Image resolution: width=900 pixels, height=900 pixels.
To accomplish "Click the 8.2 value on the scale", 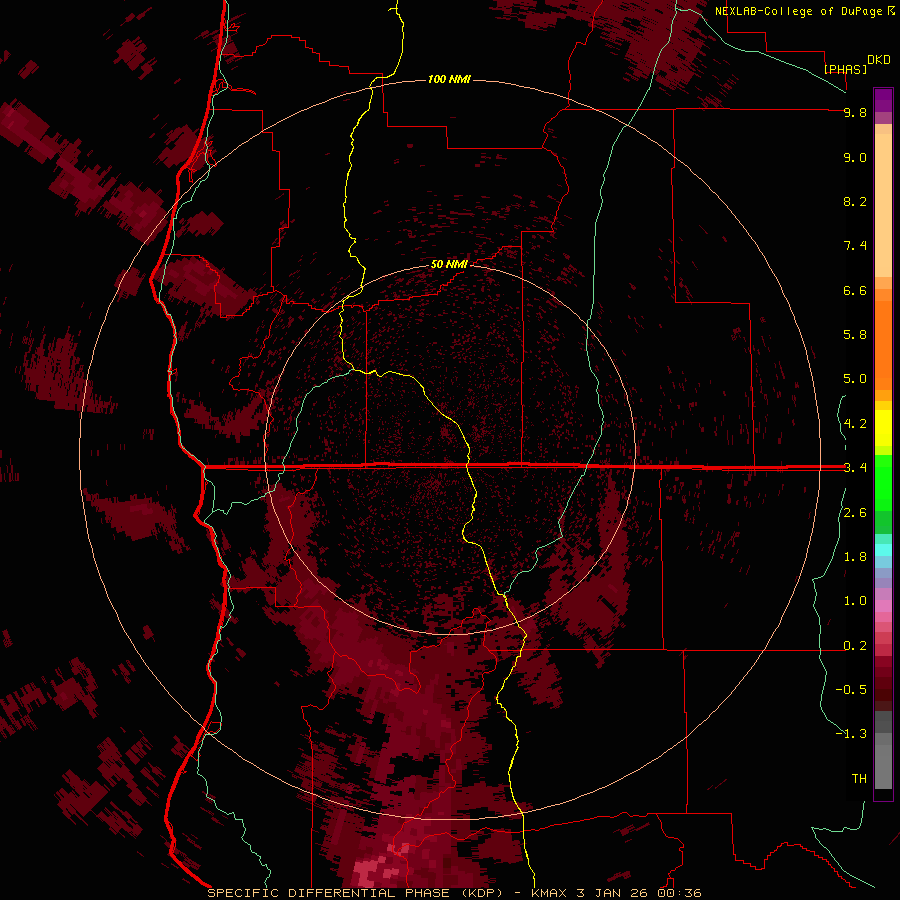I will click(855, 201).
